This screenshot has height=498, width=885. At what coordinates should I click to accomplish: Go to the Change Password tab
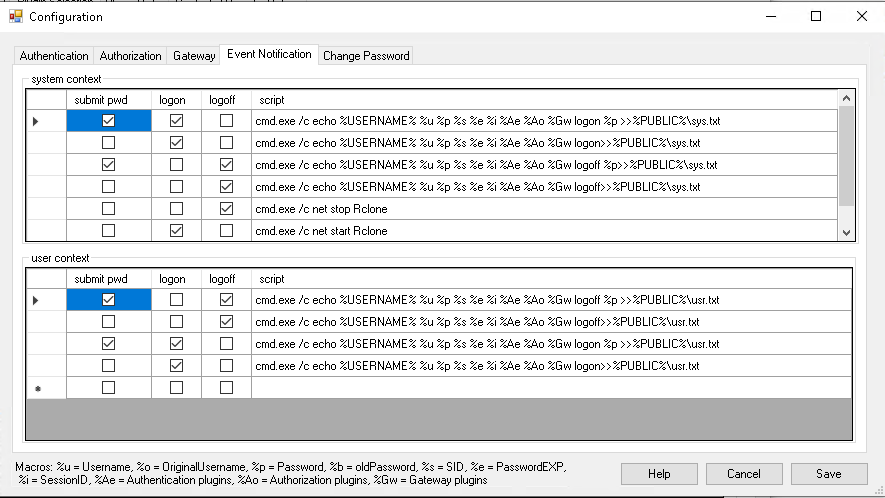pyautogui.click(x=366, y=56)
